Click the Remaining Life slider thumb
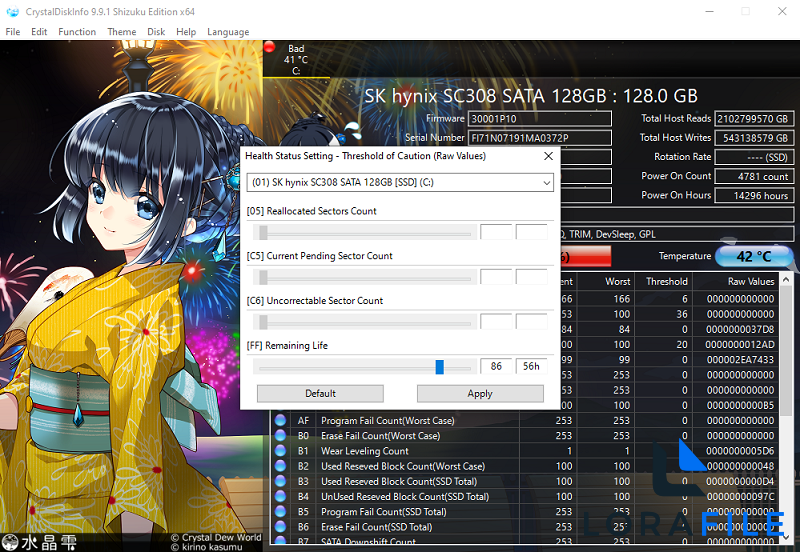The height and width of the screenshot is (552, 800). [x=439, y=367]
